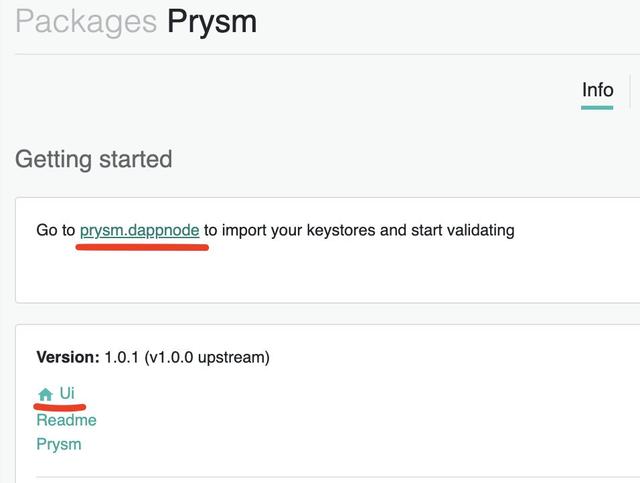Open the Prysm link below Readme
Viewport: 640px width, 483px height.
pos(59,444)
